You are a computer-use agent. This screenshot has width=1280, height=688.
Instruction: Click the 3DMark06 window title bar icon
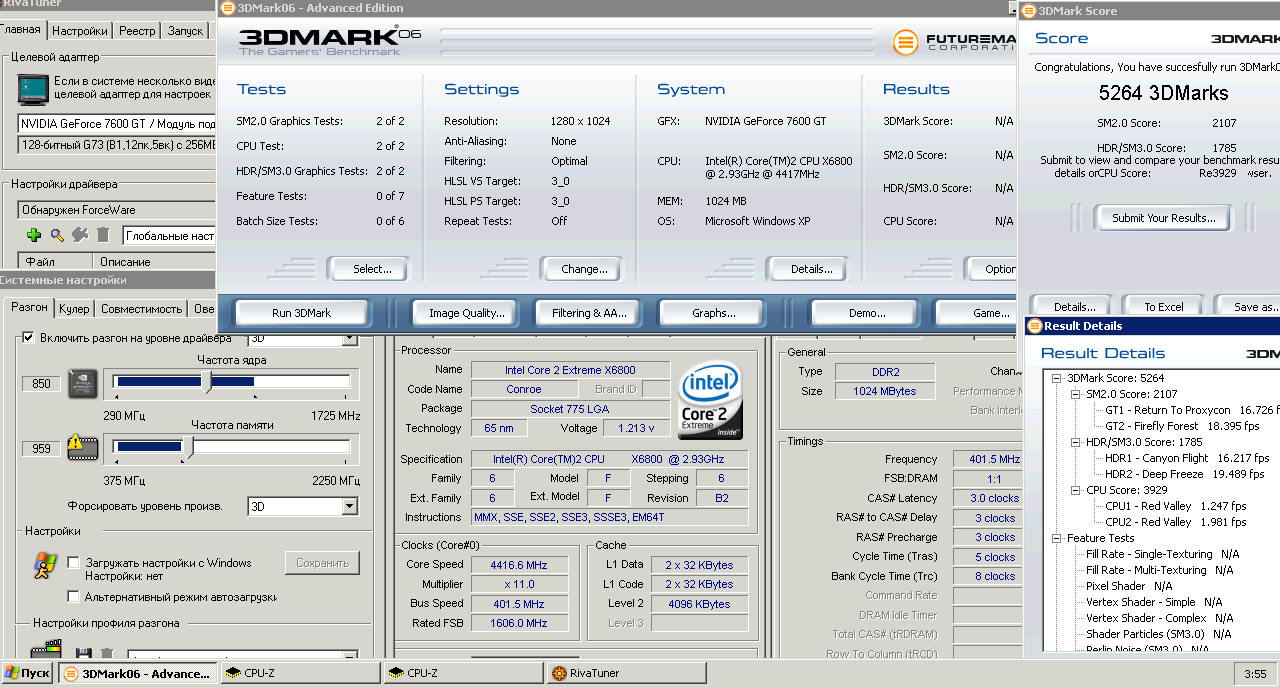click(228, 8)
